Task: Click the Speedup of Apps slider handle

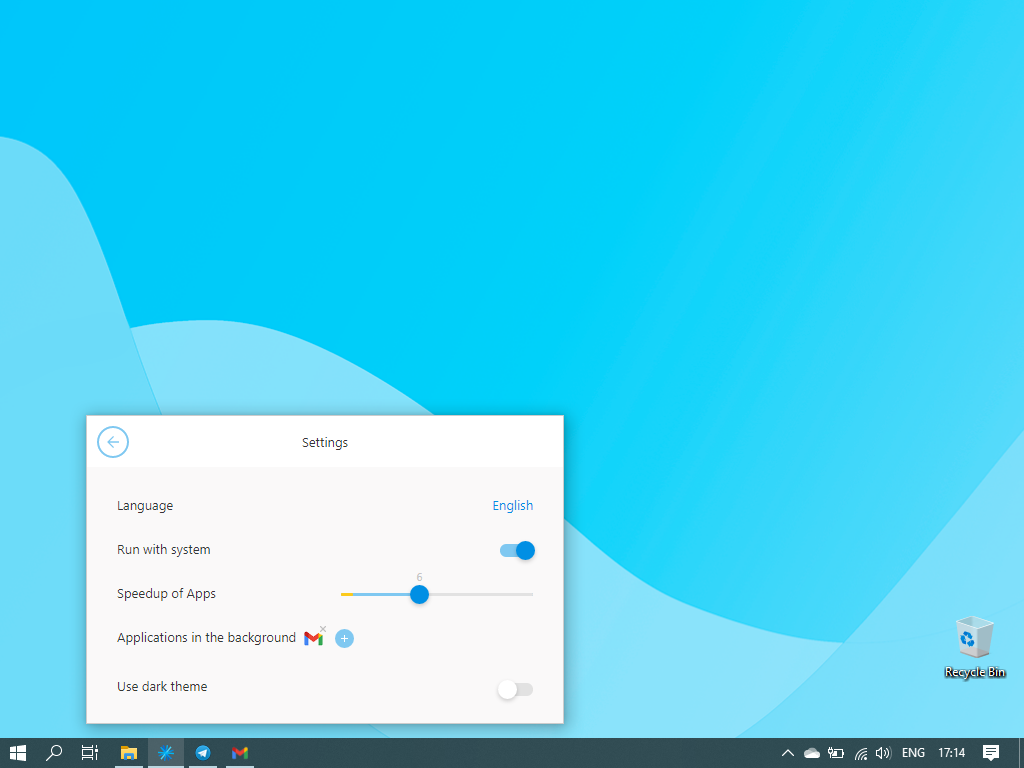Action: 419,594
